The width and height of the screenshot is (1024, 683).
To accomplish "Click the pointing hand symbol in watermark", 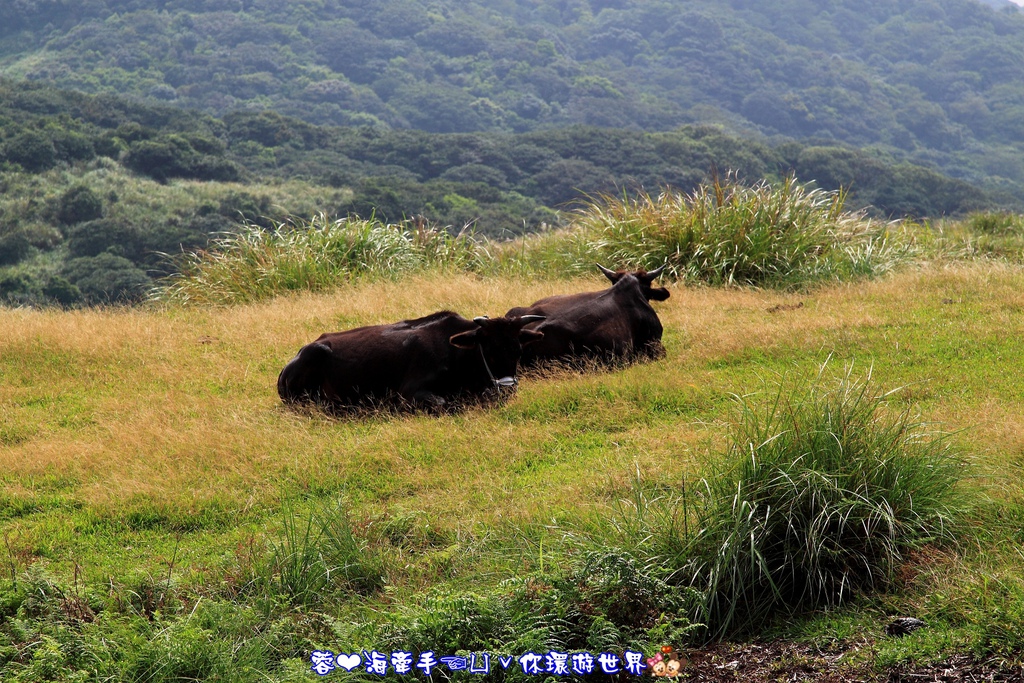I will 453,663.
